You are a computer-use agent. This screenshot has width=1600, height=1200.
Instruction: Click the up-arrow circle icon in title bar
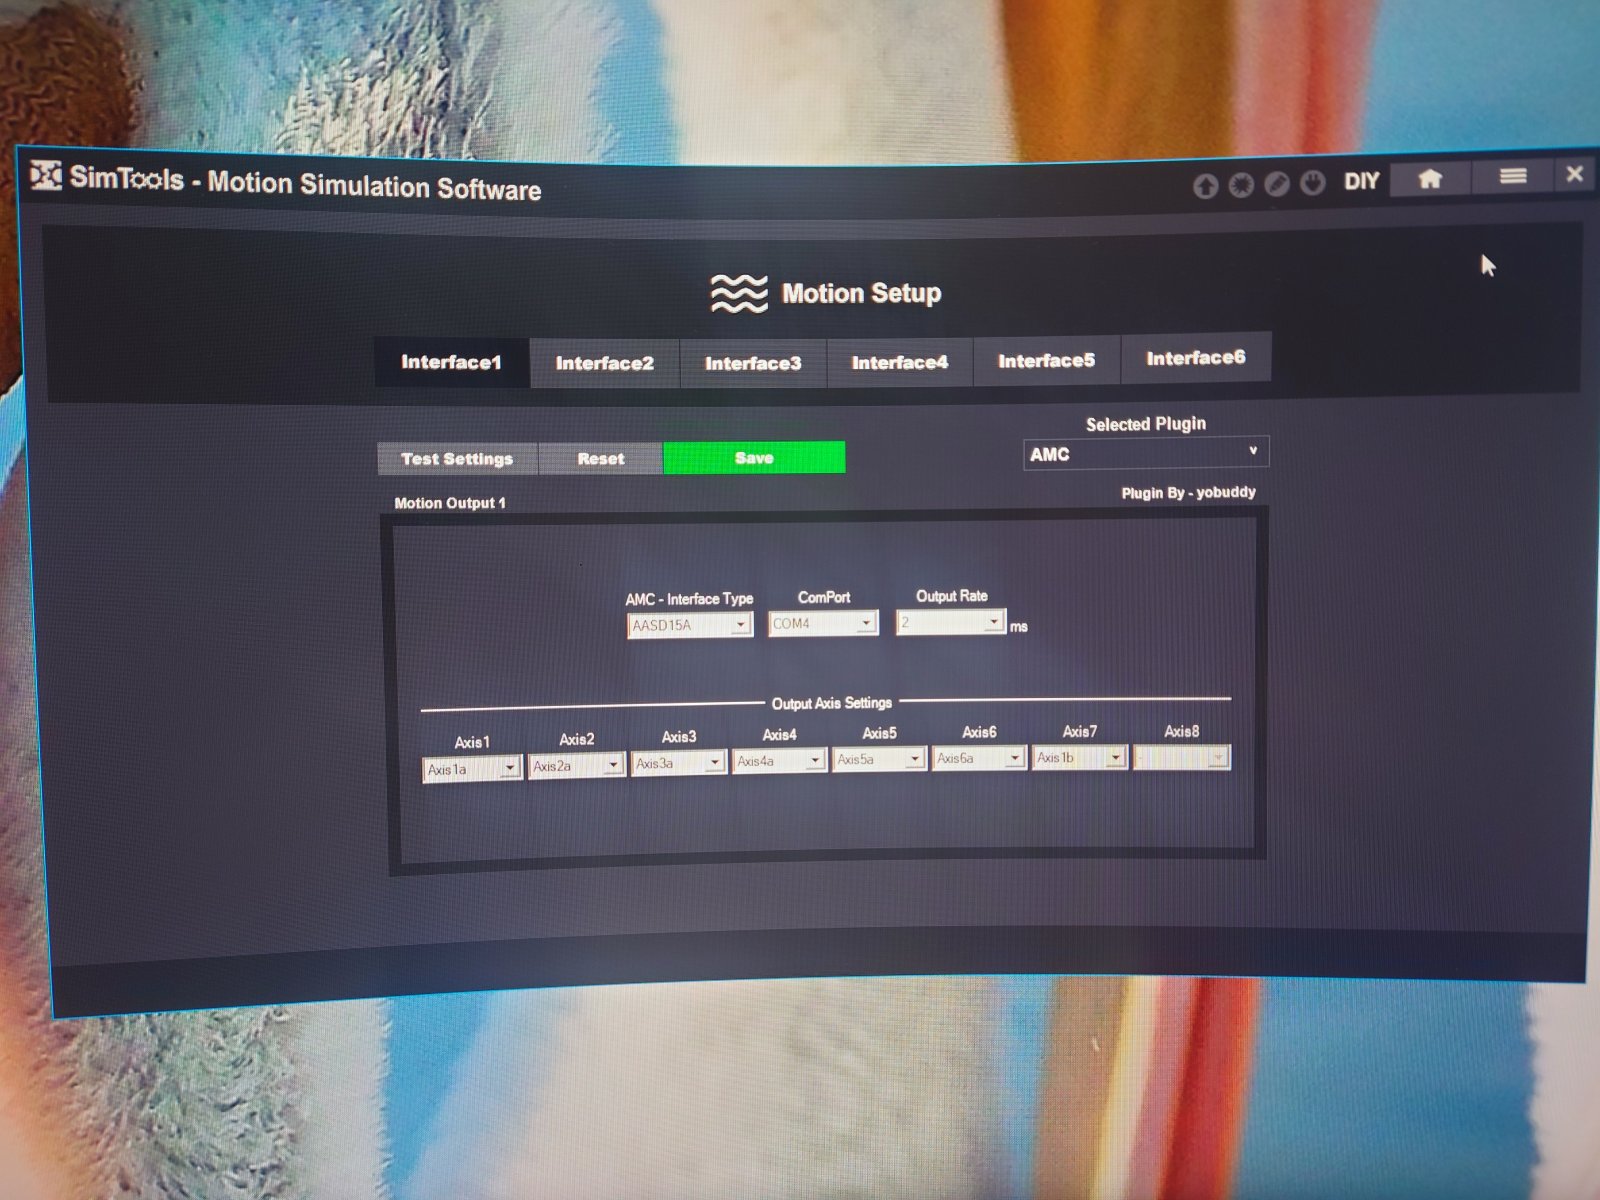(x=1206, y=186)
